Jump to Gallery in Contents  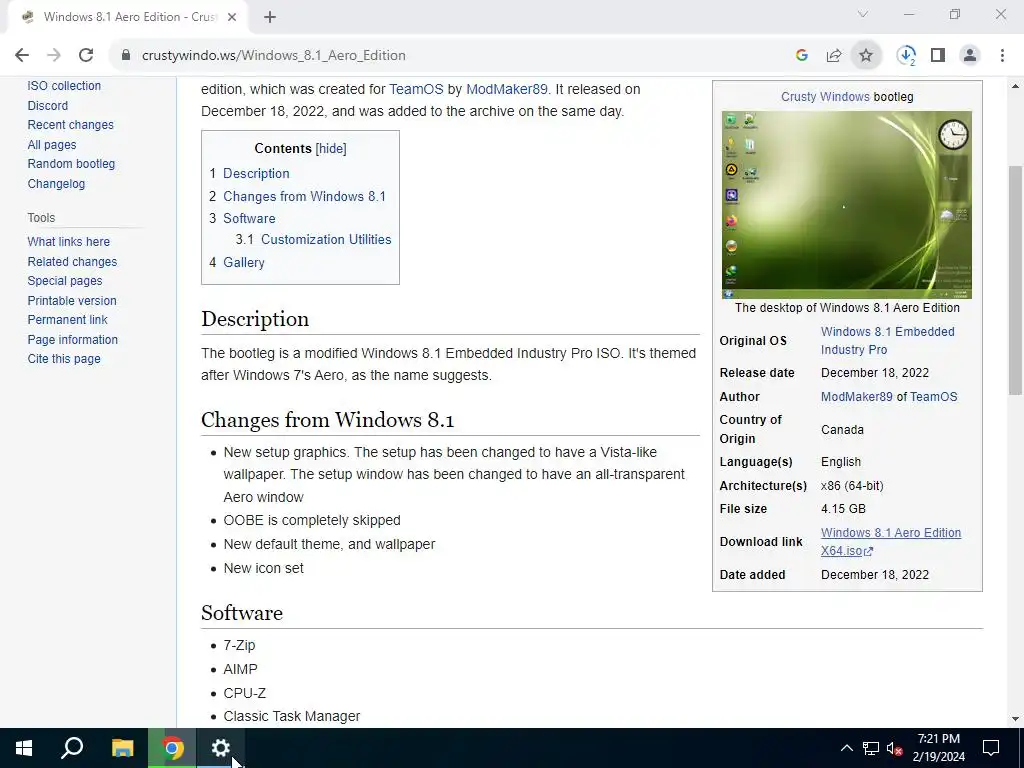244,263
